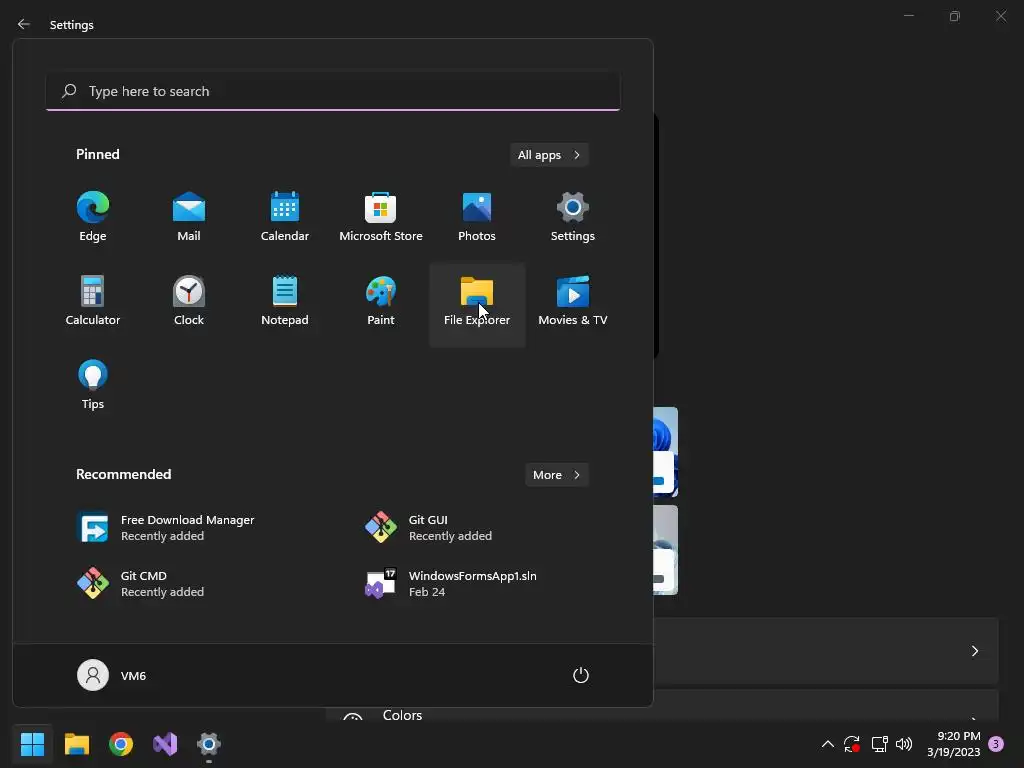
Task: Click All apps button
Action: (549, 155)
